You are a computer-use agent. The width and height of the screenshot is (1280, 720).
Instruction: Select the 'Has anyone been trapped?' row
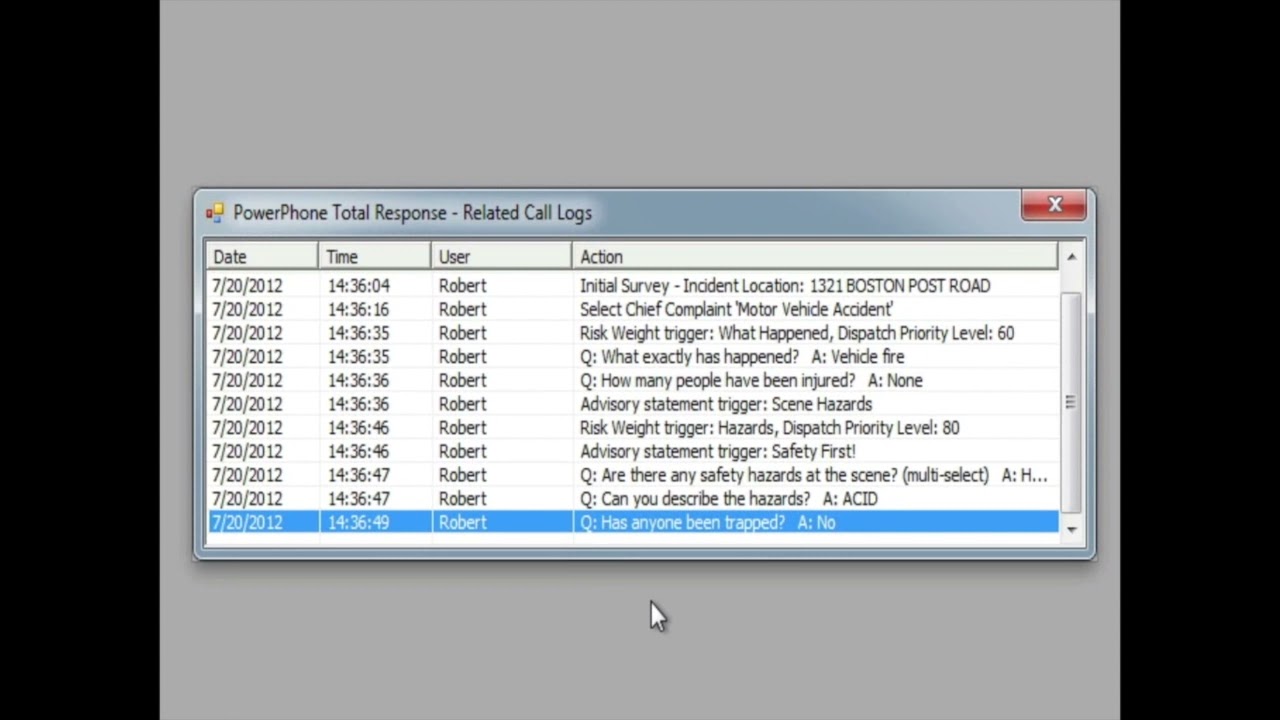point(632,522)
